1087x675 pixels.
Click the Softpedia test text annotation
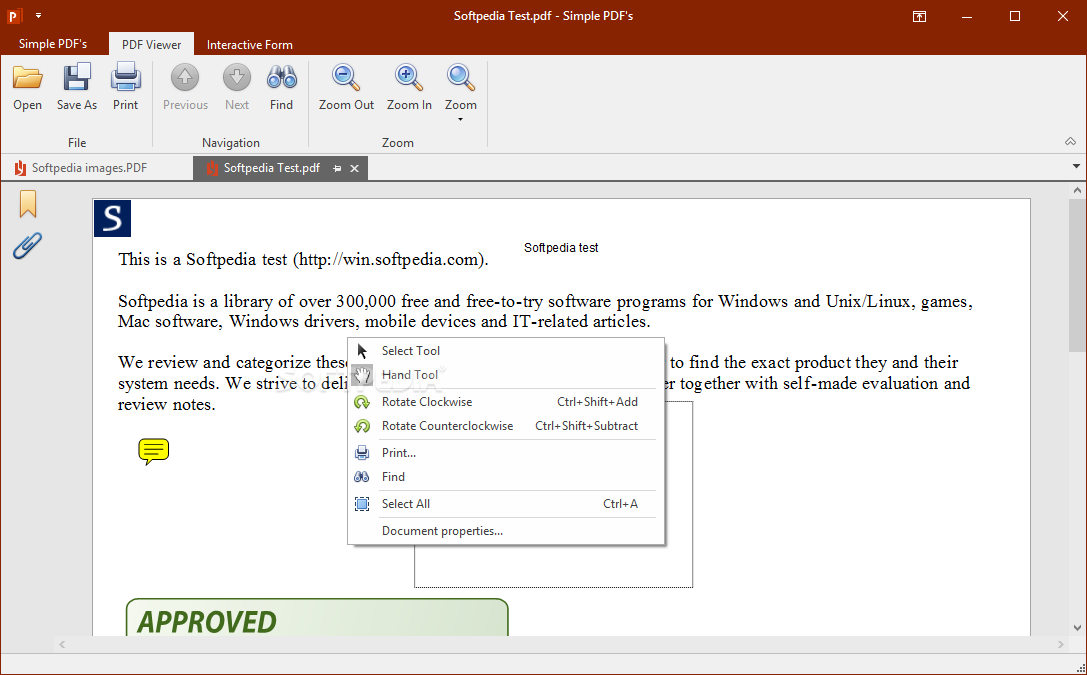click(561, 247)
